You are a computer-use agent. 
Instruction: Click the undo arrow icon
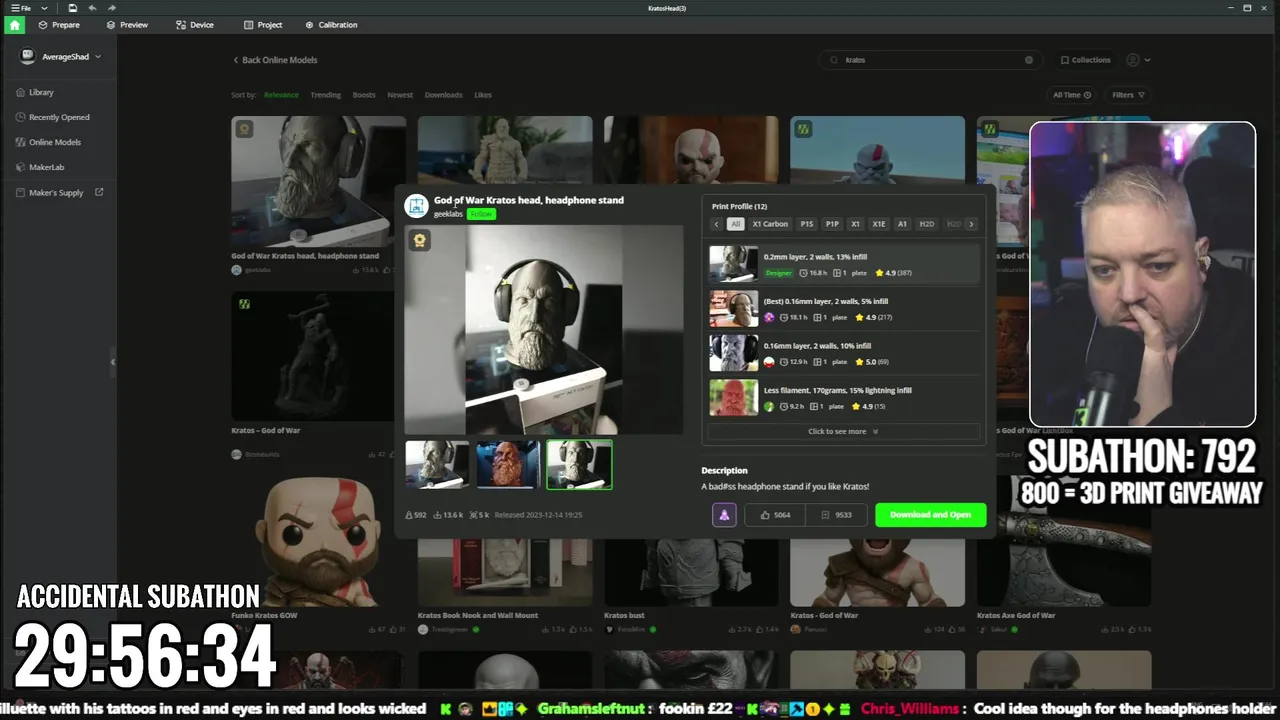click(x=92, y=8)
